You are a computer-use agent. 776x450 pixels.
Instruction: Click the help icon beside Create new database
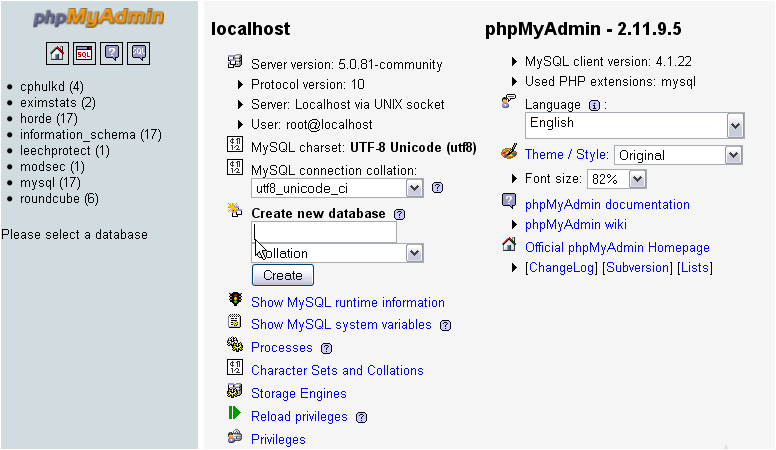pyautogui.click(x=399, y=214)
